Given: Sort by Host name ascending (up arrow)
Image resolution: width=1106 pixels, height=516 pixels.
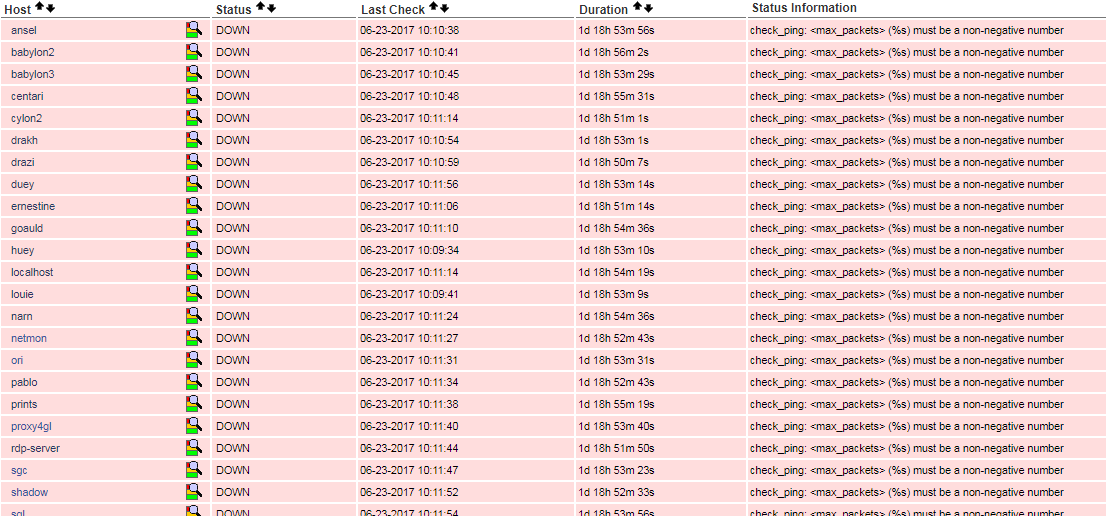Looking at the screenshot, I should pyautogui.click(x=39, y=8).
